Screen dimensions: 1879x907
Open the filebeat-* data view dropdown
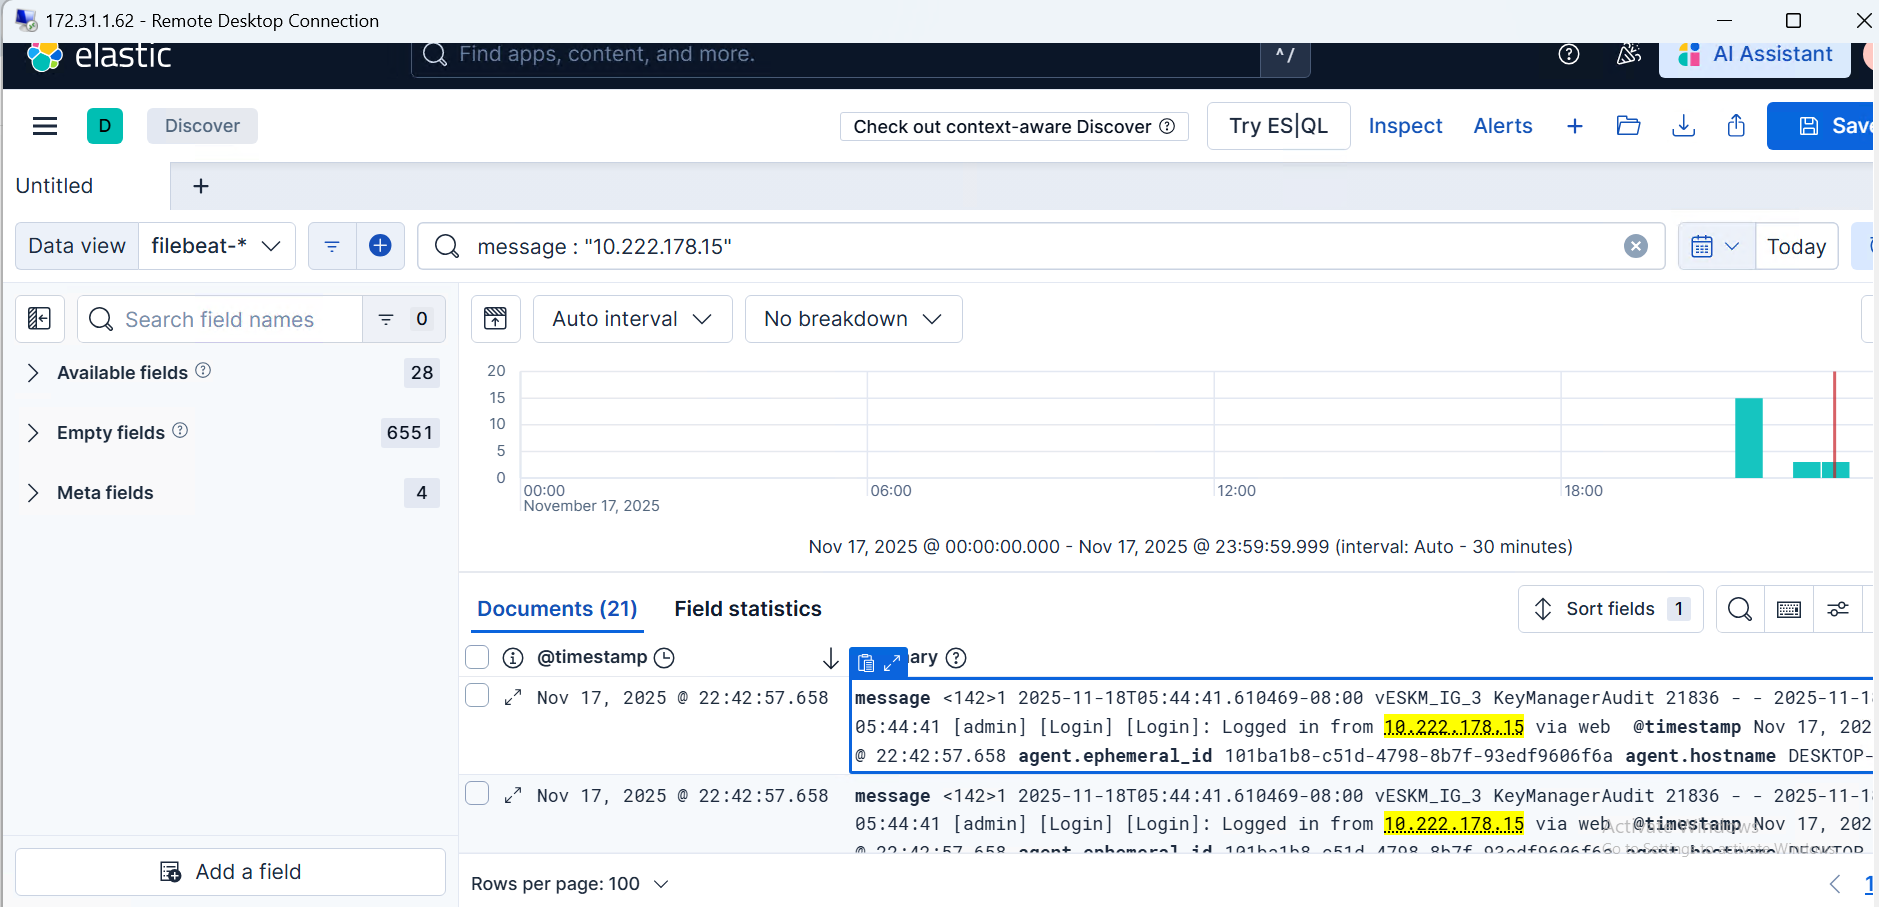point(216,246)
